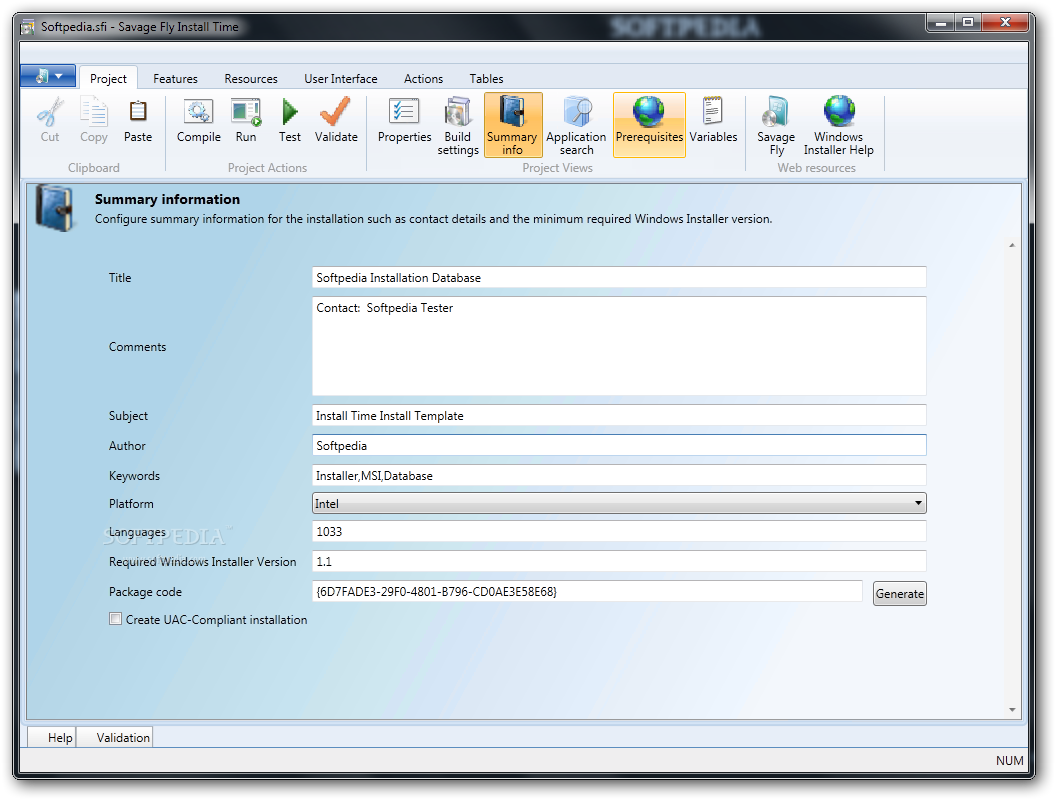
Task: Click the Paste clipboard icon
Action: coord(138,112)
